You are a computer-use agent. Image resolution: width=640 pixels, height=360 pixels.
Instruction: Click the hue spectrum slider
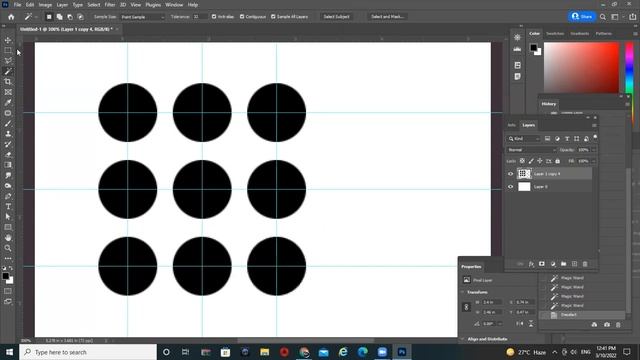click(x=629, y=68)
